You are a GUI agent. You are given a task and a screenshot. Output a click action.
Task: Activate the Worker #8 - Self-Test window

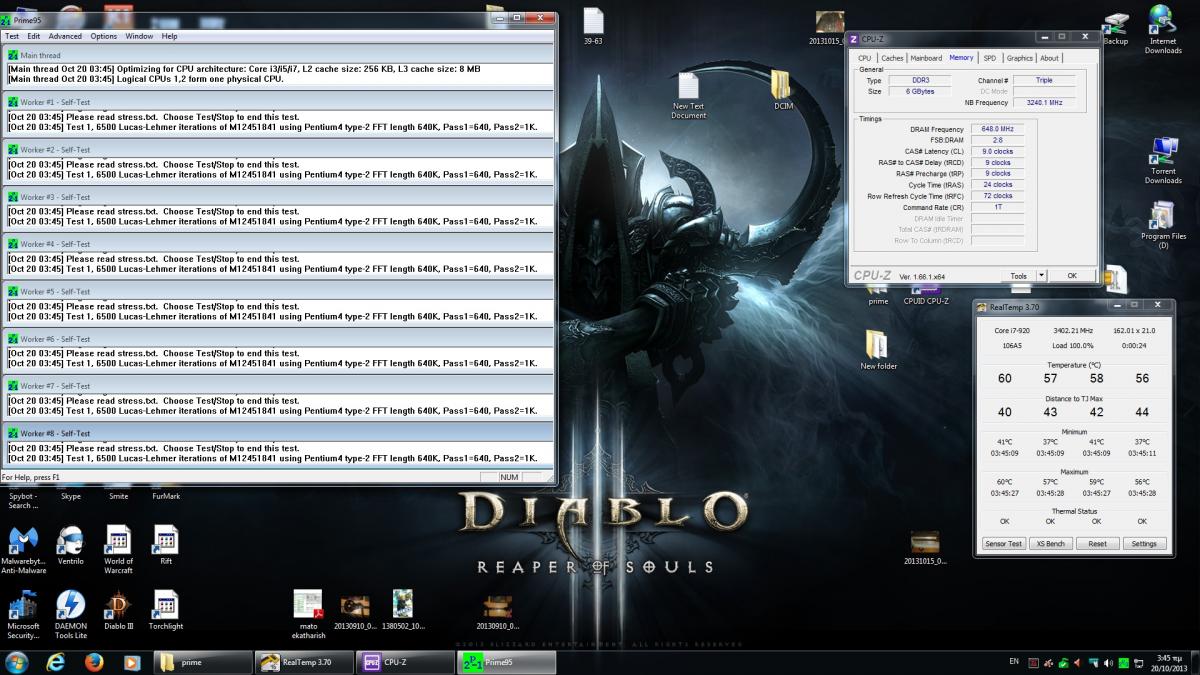coord(278,433)
